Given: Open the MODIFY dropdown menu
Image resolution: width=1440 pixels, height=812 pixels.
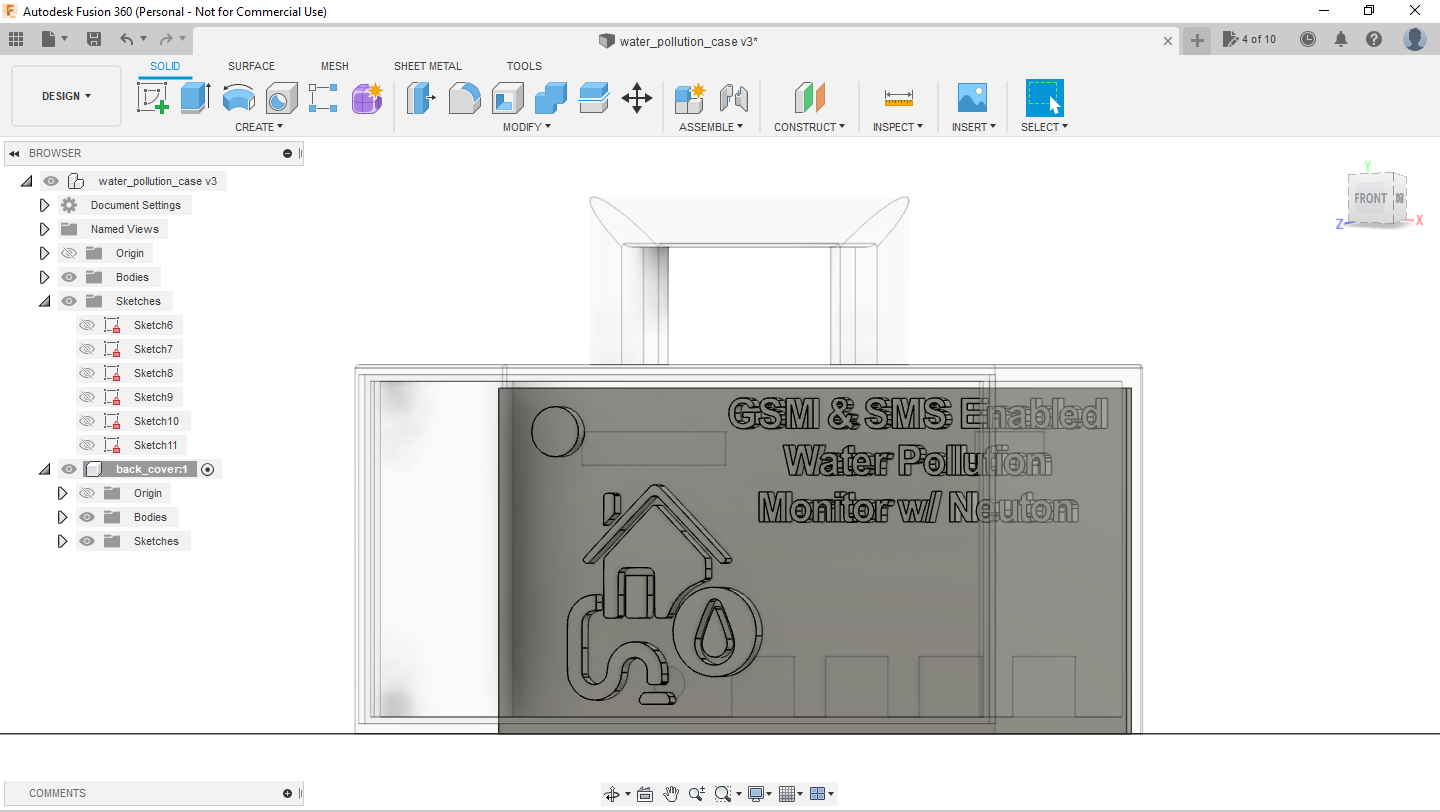Looking at the screenshot, I should (526, 127).
